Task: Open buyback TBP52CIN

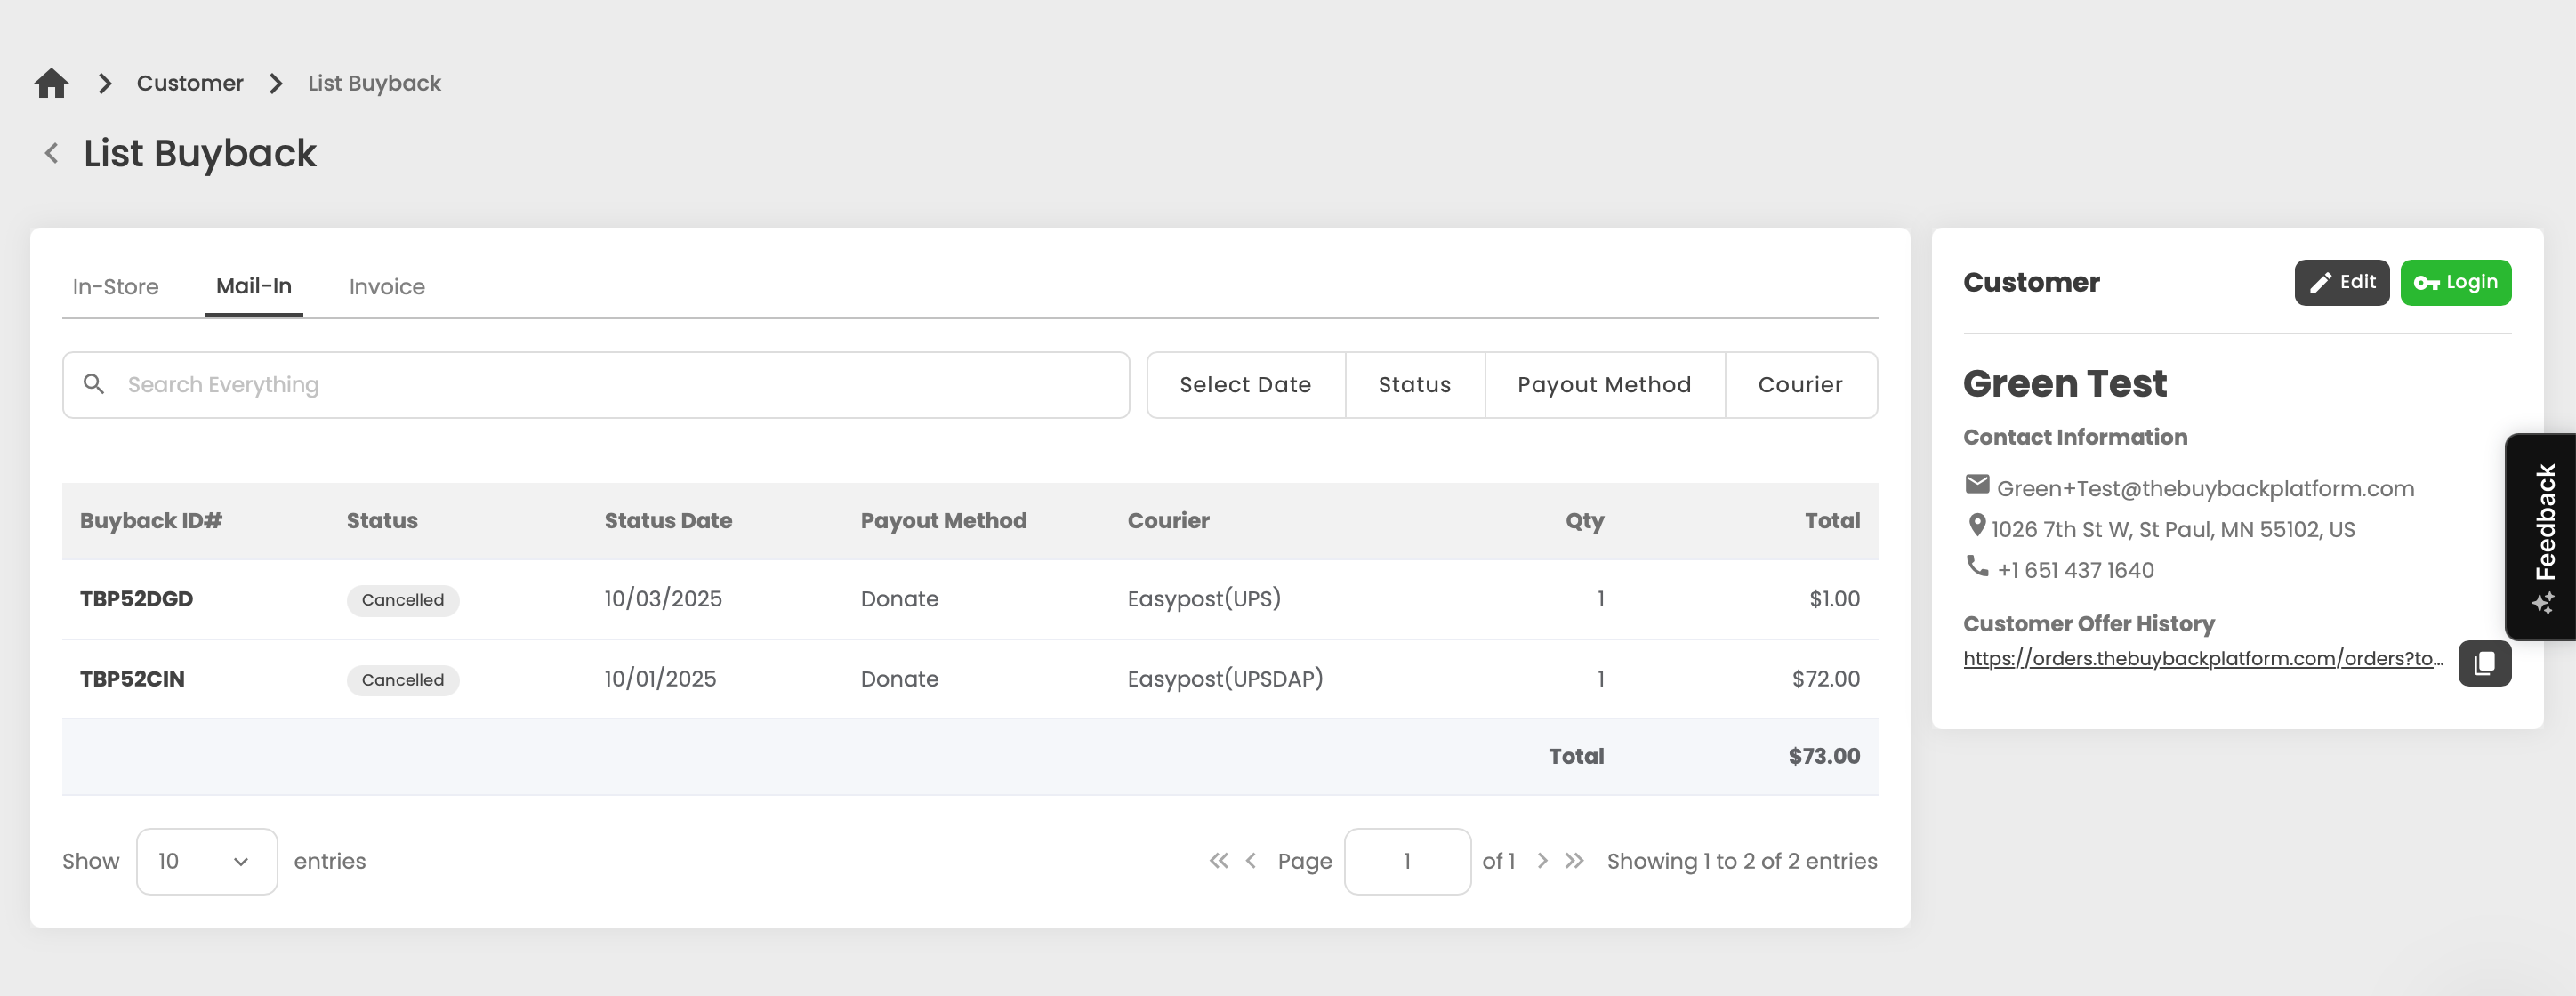Action: [132, 679]
